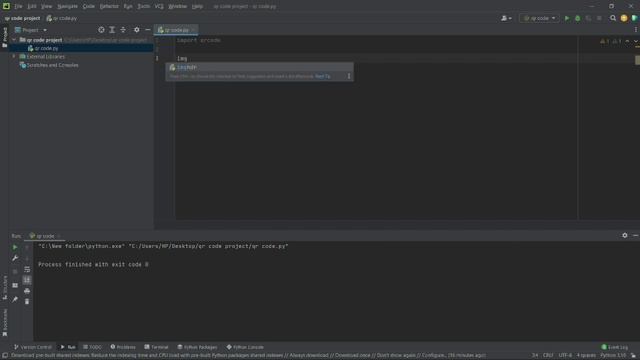This screenshot has height=360, width=640.
Task: Pin the qr code Run tab
Action: 15,299
